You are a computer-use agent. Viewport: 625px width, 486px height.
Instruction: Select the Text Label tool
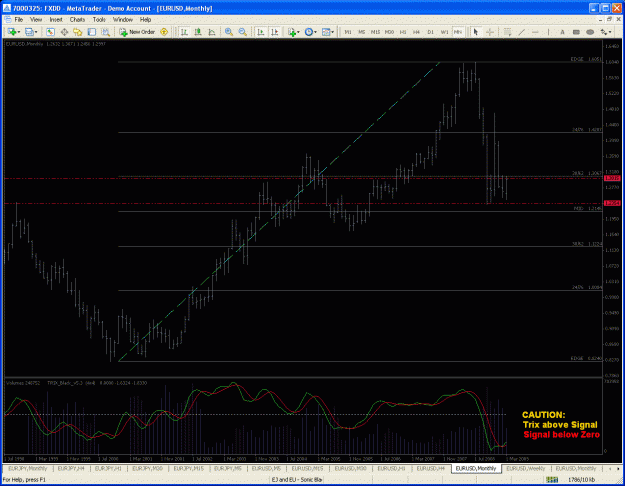576,32
